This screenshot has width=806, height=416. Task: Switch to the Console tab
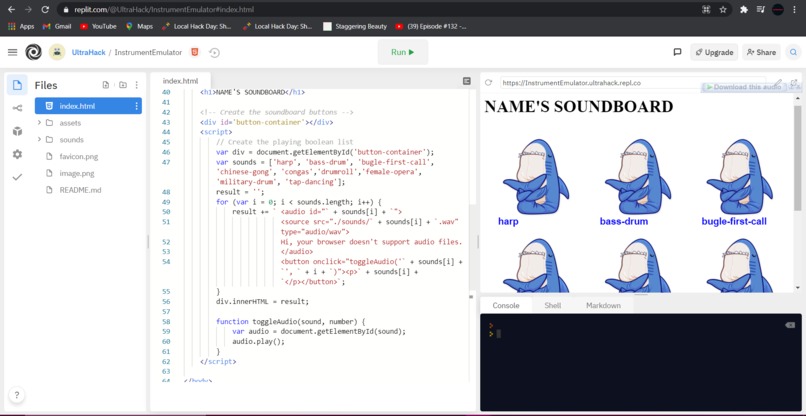[506, 305]
